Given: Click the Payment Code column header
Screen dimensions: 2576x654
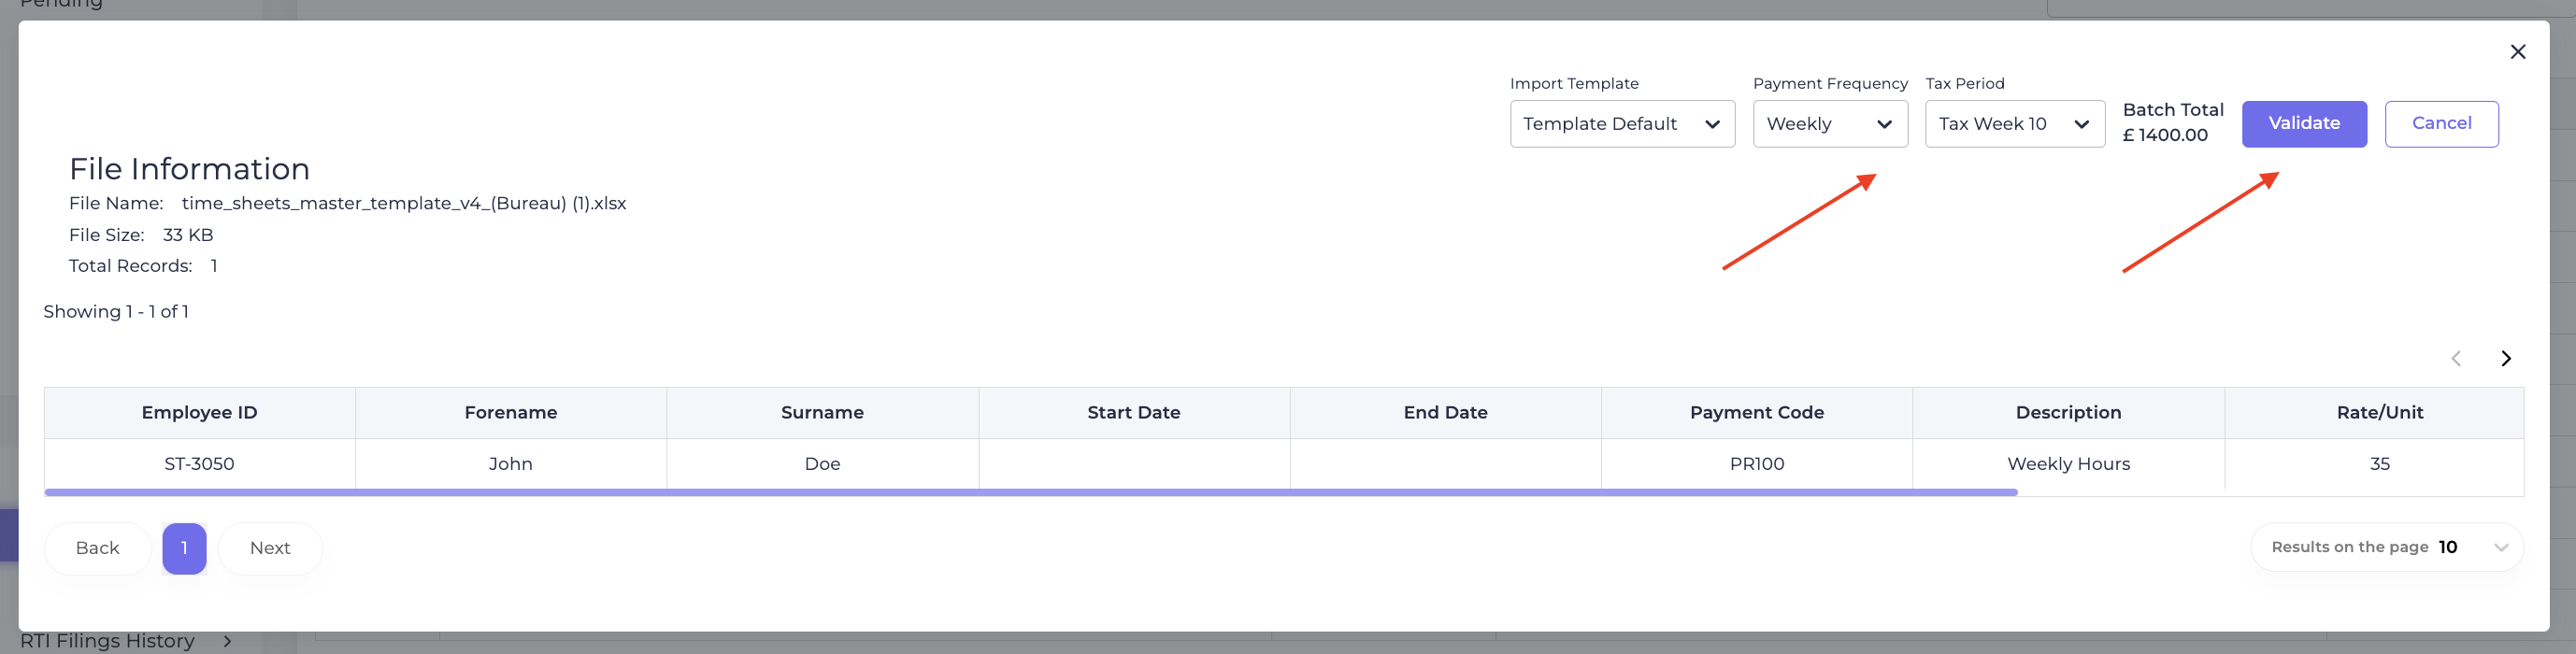Looking at the screenshot, I should coord(1756,413).
